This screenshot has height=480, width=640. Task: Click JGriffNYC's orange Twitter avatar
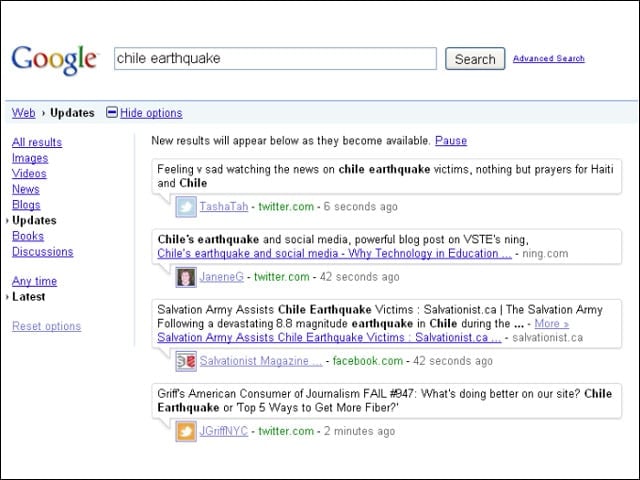pyautogui.click(x=186, y=431)
